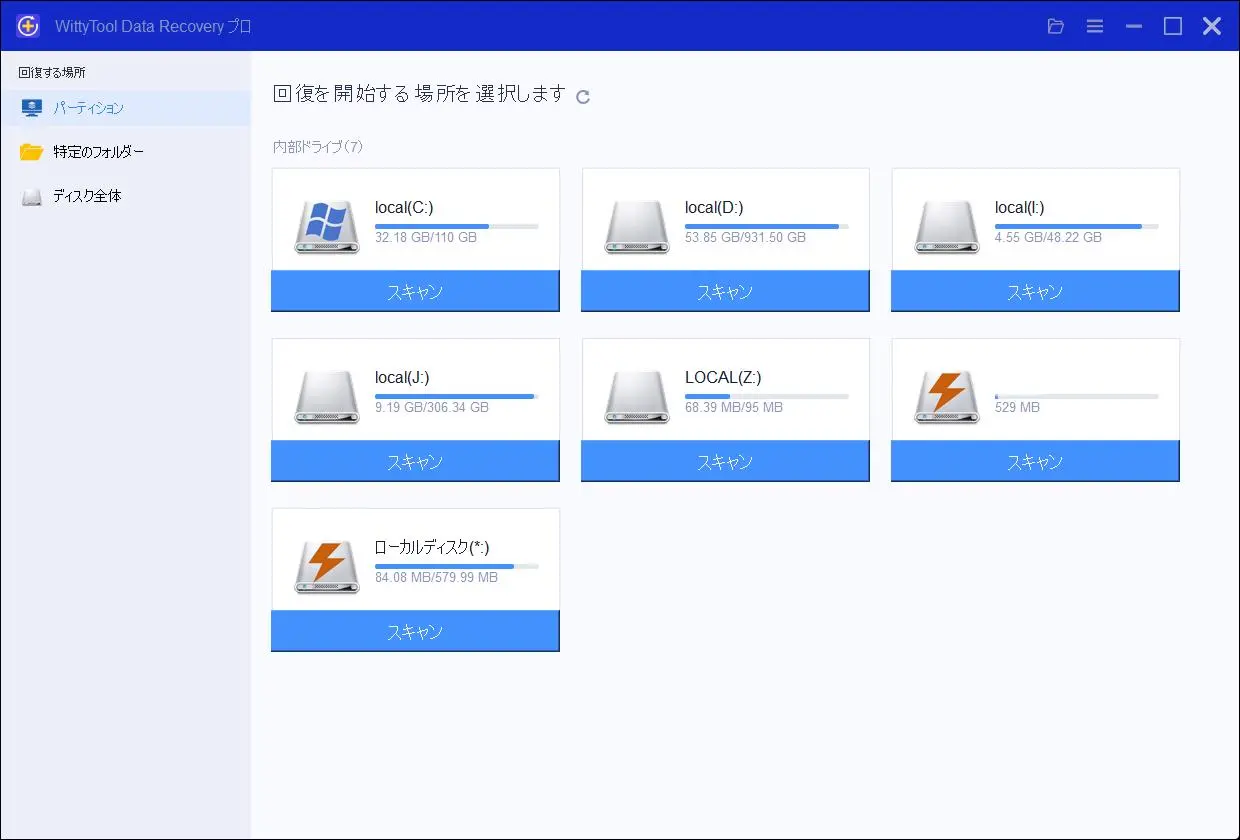Viewport: 1240px width, 840px height.
Task: Scan the 529 MB partition
Action: (1035, 462)
